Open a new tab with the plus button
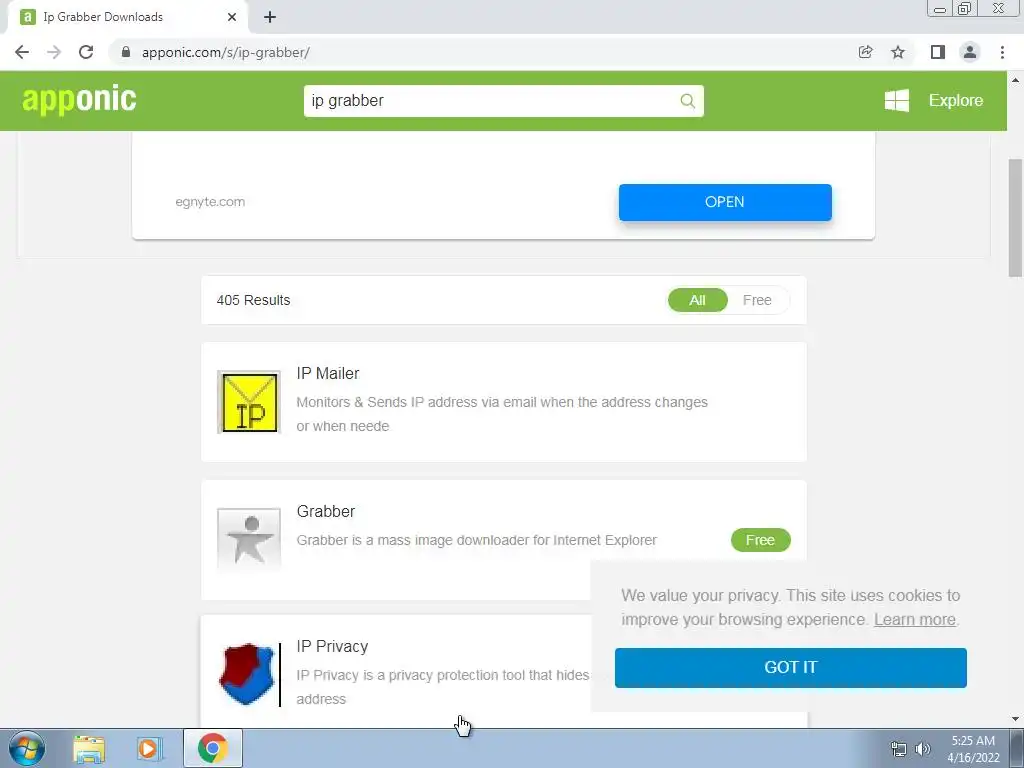 coord(270,17)
